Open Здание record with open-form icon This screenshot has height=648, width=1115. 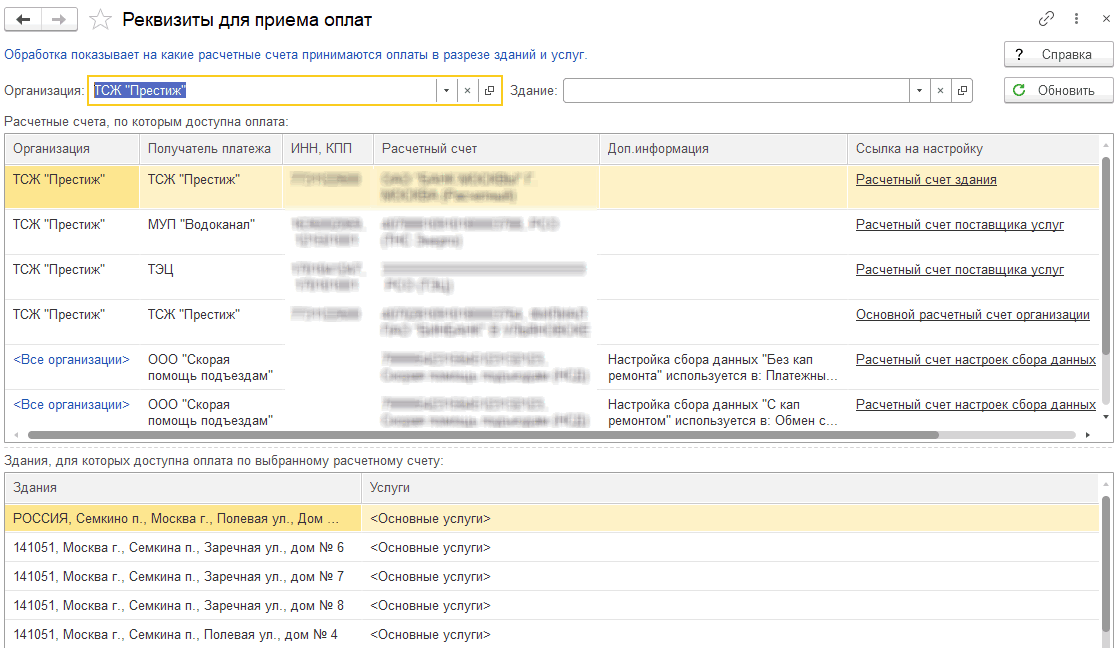point(962,90)
